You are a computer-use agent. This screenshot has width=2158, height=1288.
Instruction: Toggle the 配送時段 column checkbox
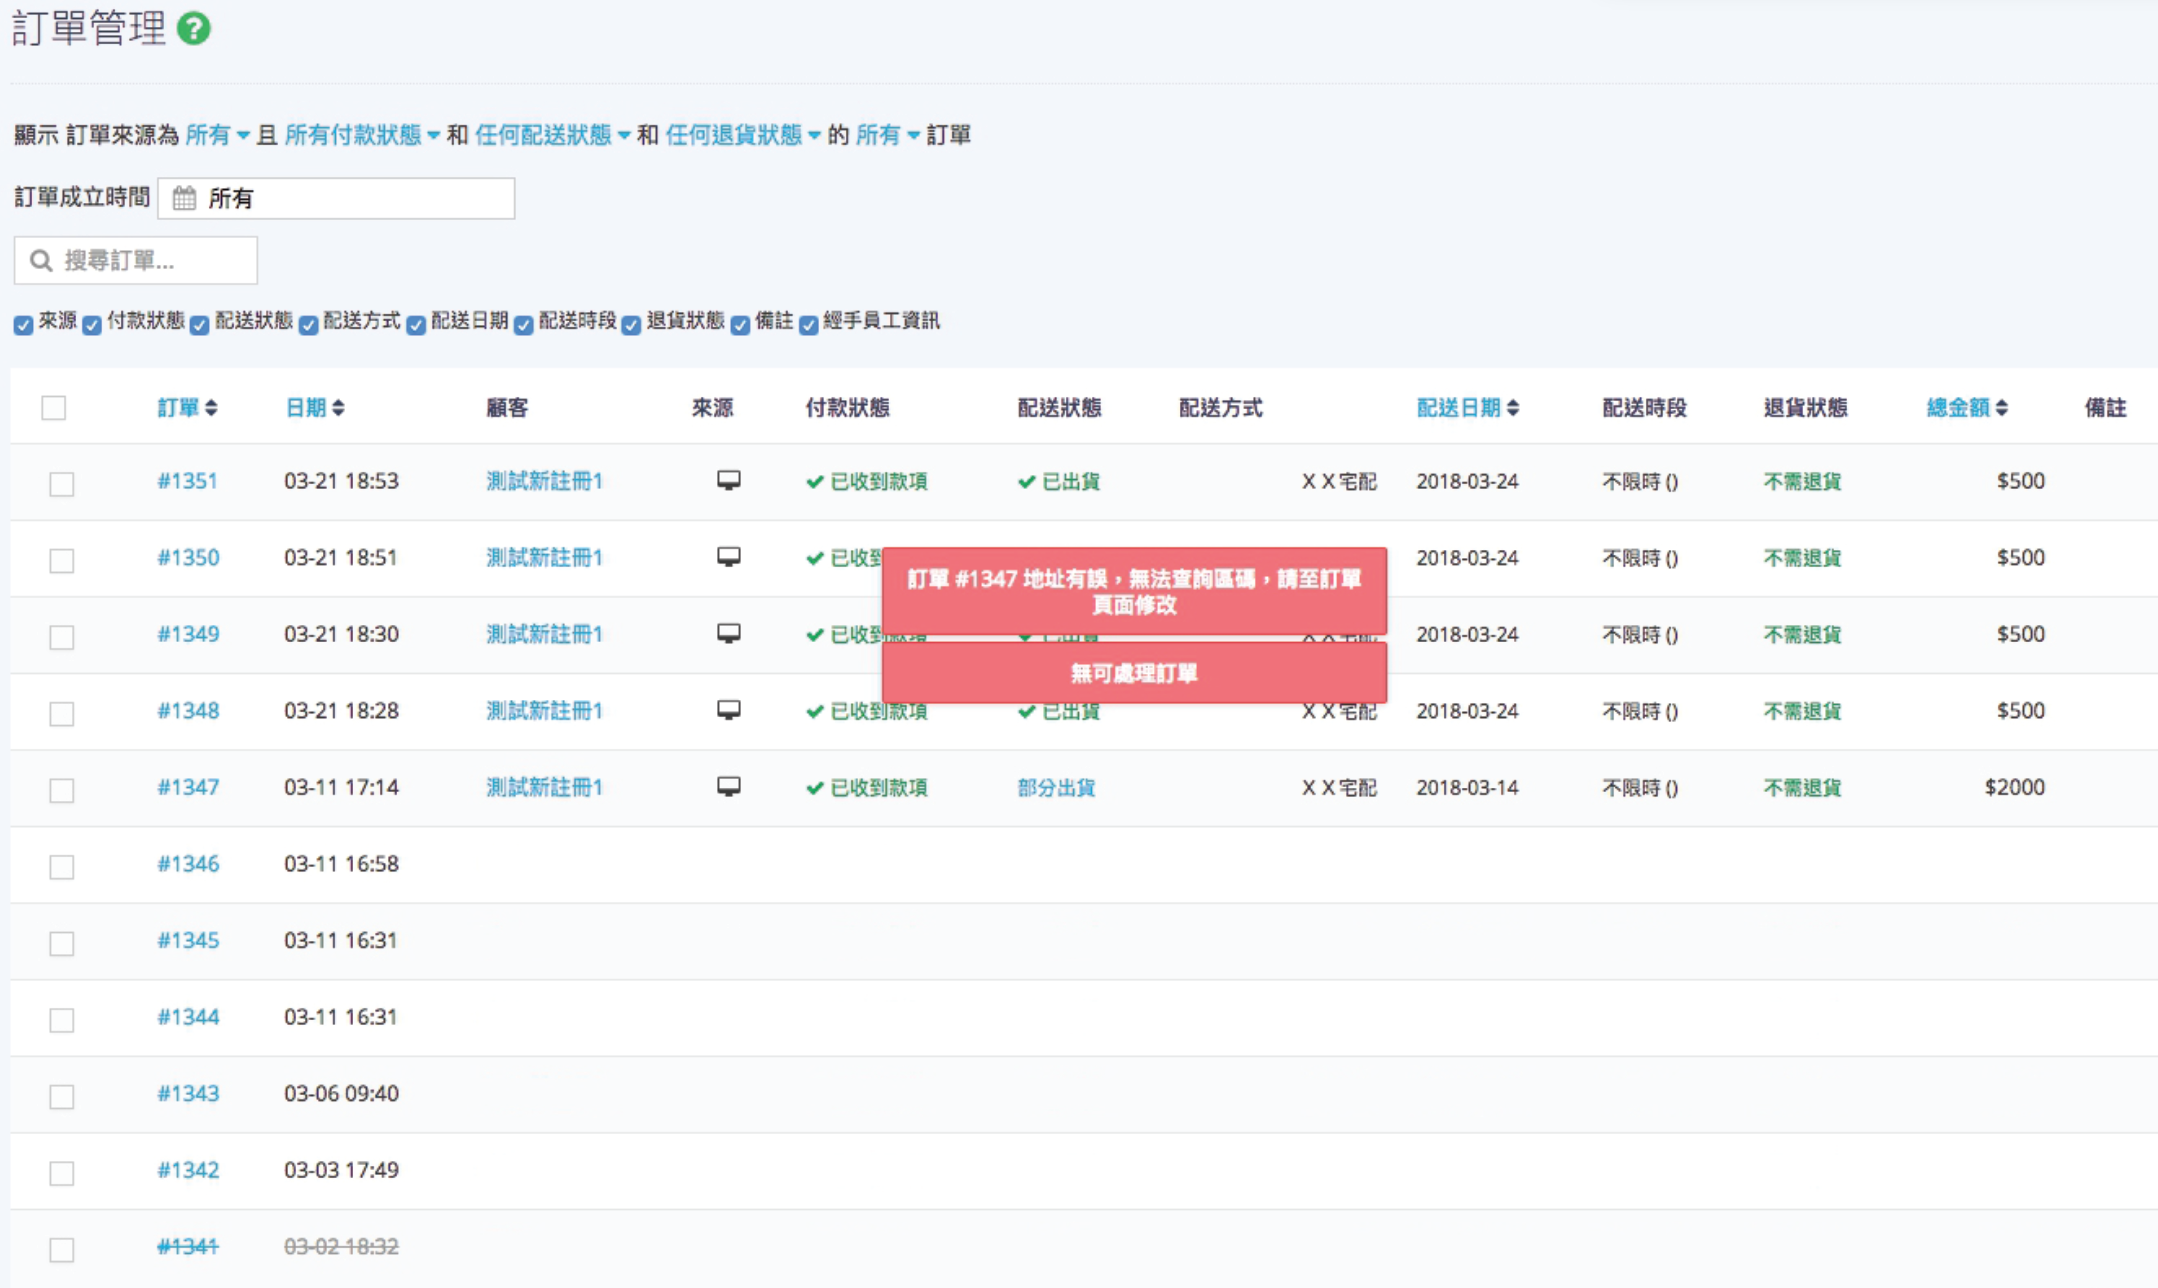[524, 325]
